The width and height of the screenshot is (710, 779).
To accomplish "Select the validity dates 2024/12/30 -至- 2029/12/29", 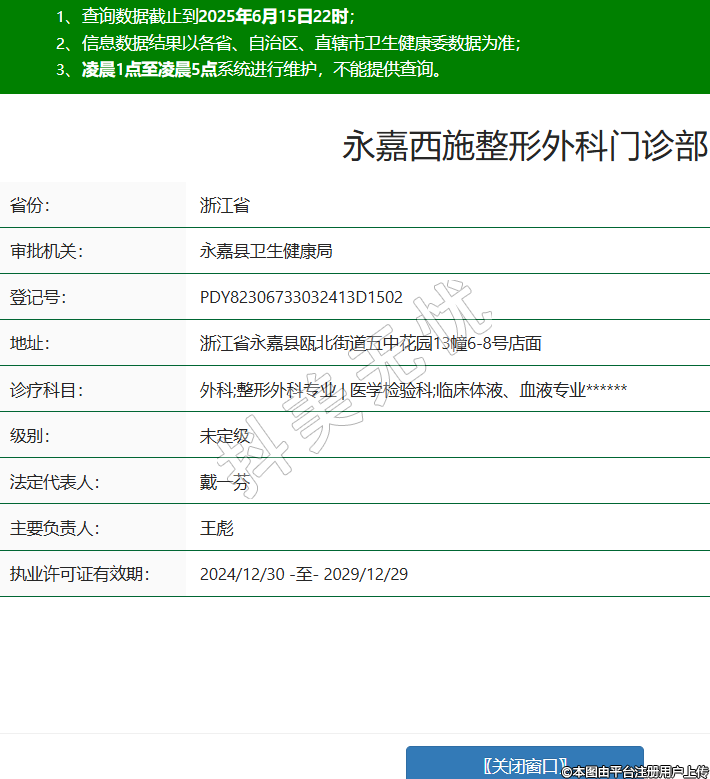I will [304, 573].
